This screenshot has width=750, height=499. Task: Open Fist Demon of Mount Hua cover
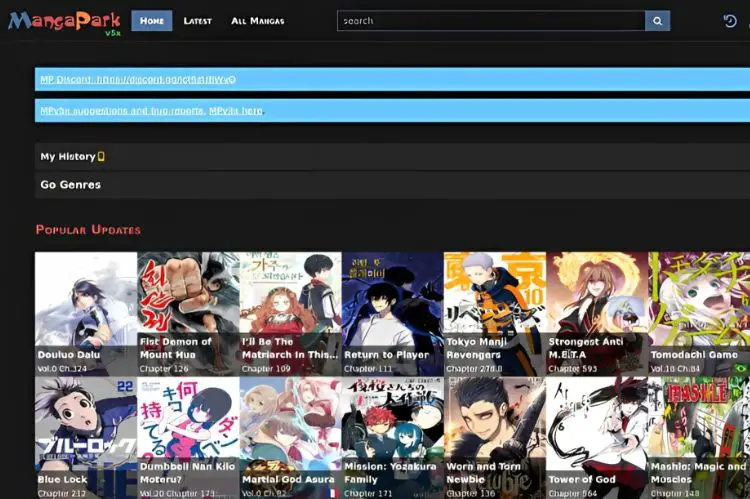click(x=188, y=313)
